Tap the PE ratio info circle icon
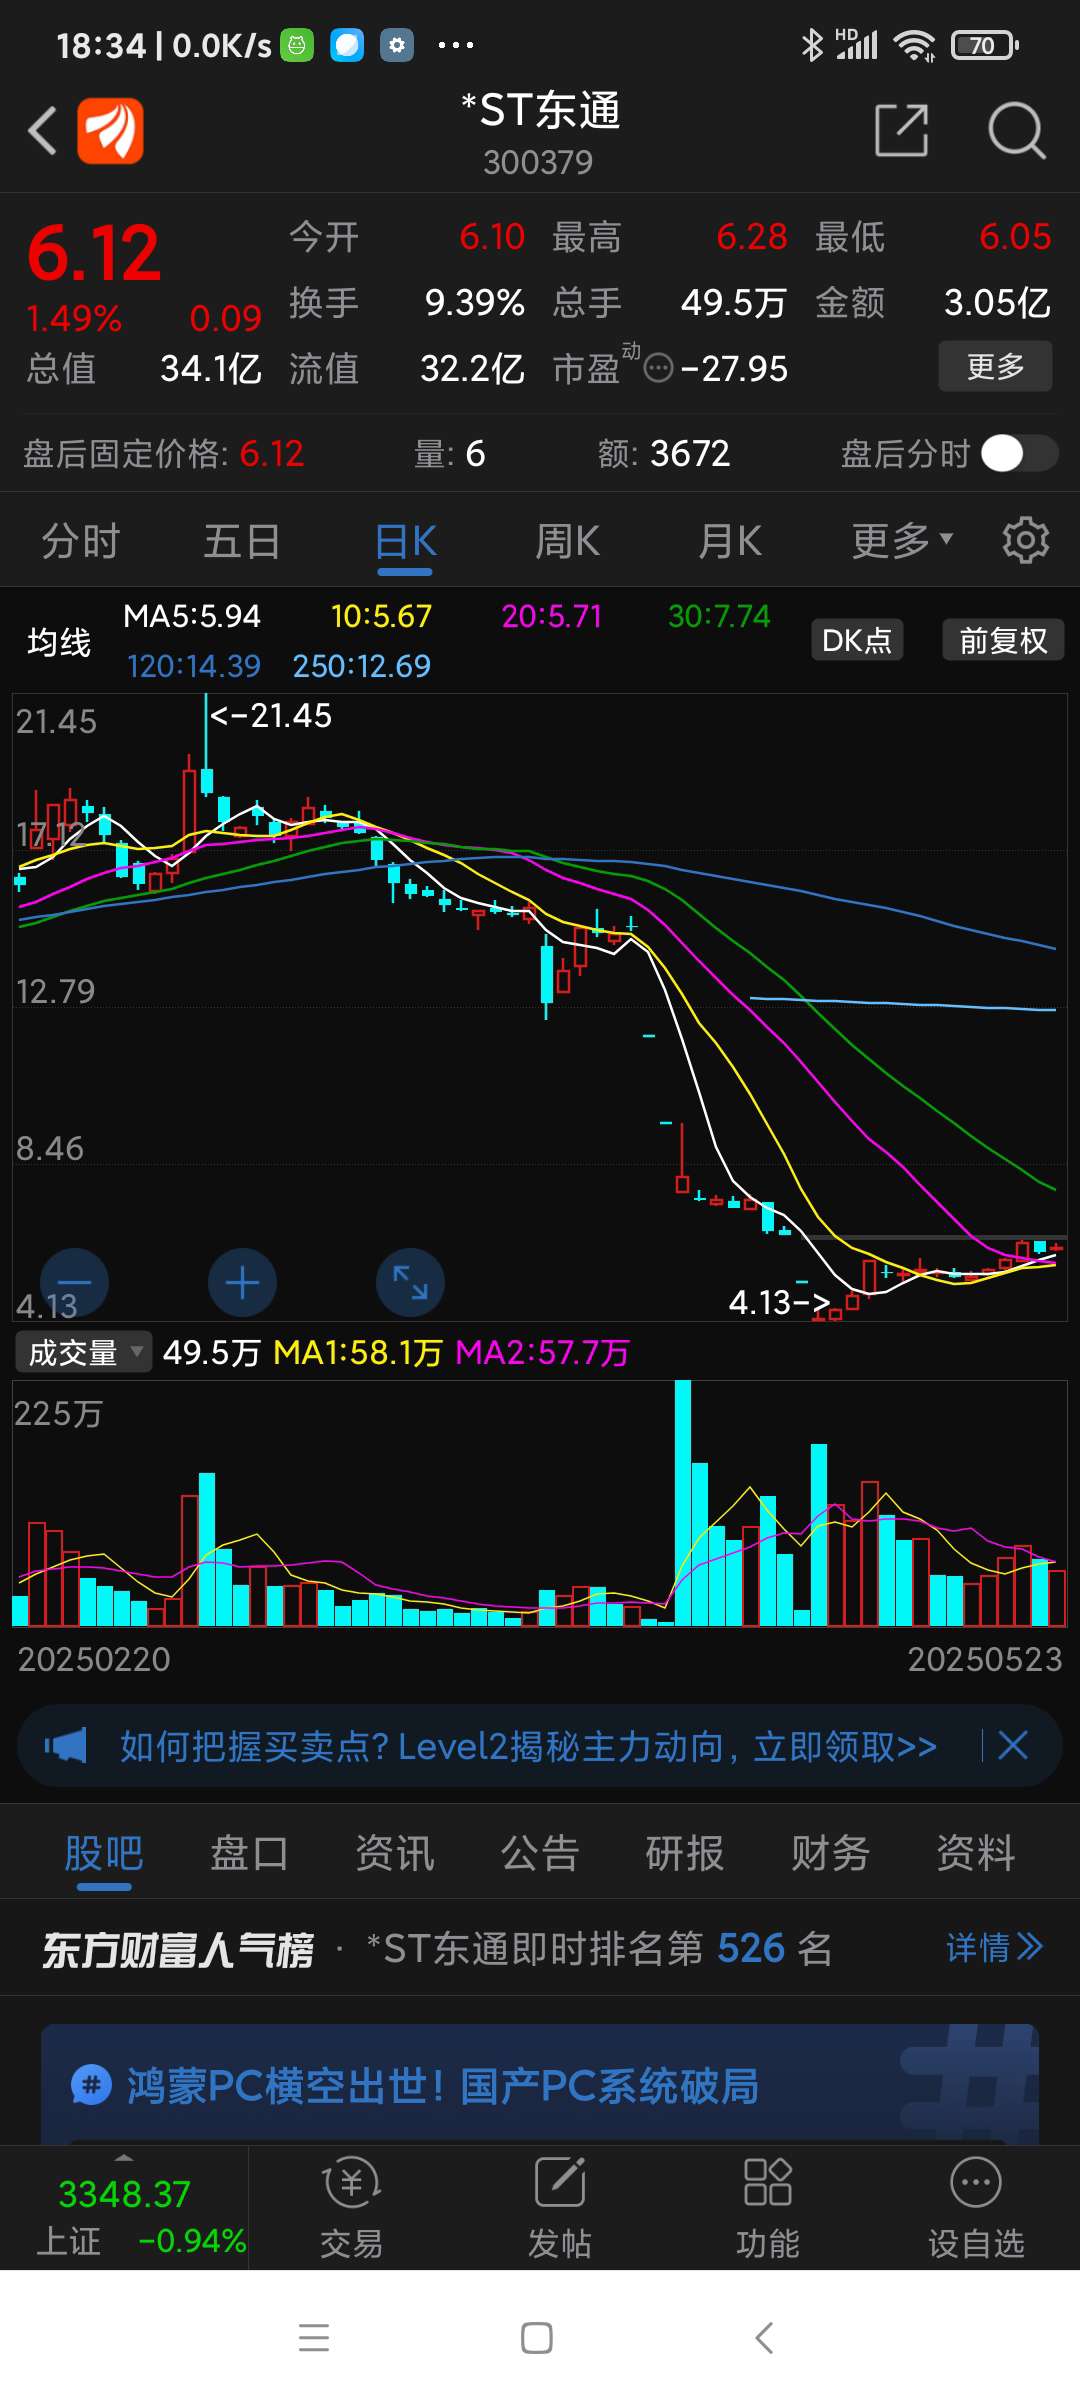Screen dimensions: 1080x2400 point(658,369)
